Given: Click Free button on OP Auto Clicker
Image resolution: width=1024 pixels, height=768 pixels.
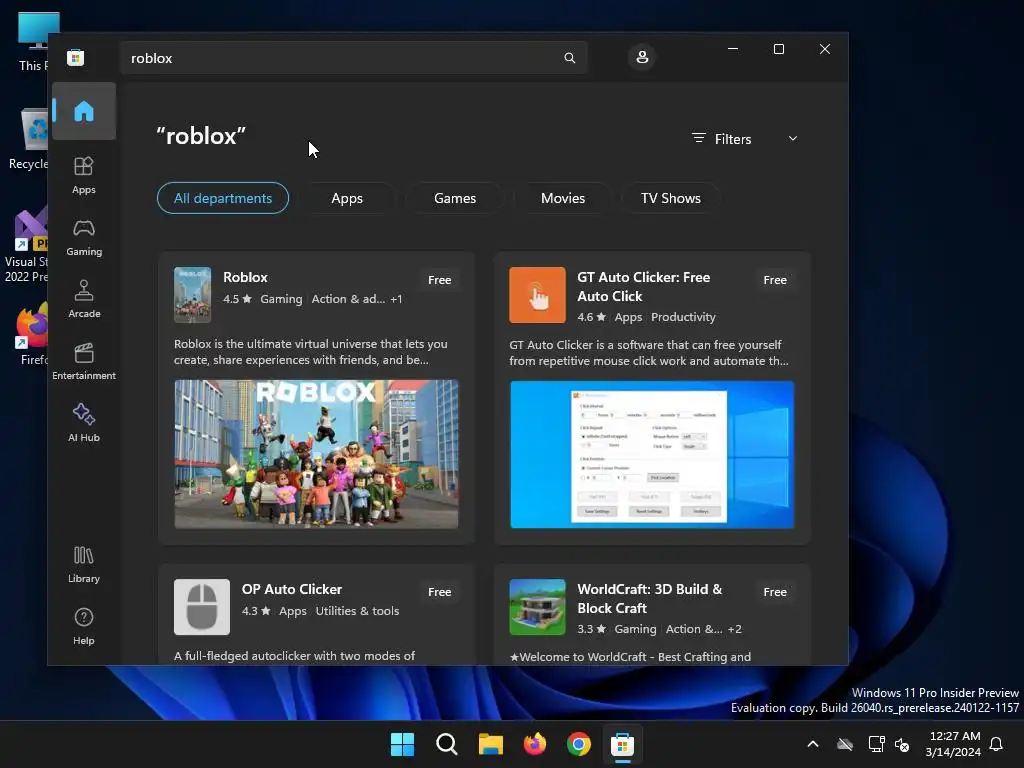Looking at the screenshot, I should 440,592.
